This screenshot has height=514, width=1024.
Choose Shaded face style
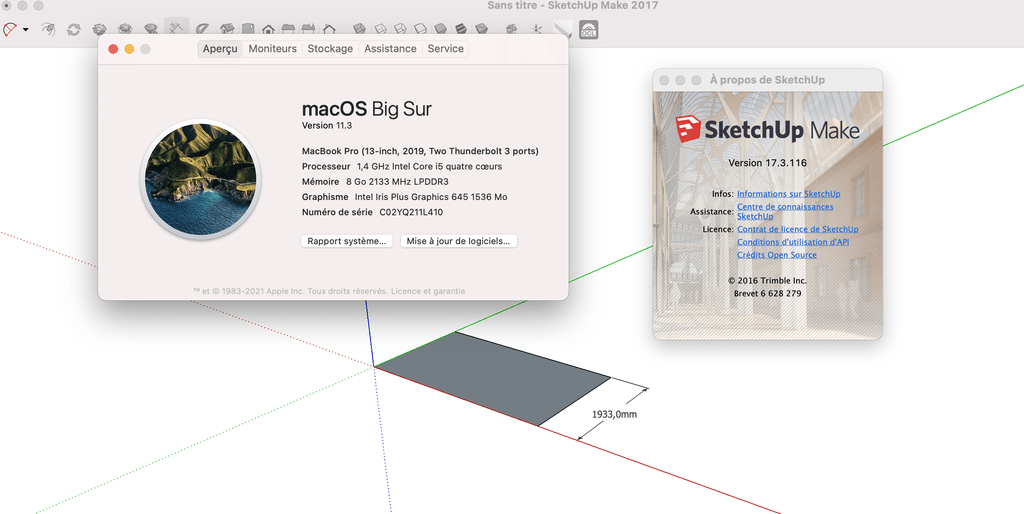pyautogui.click(x=441, y=29)
